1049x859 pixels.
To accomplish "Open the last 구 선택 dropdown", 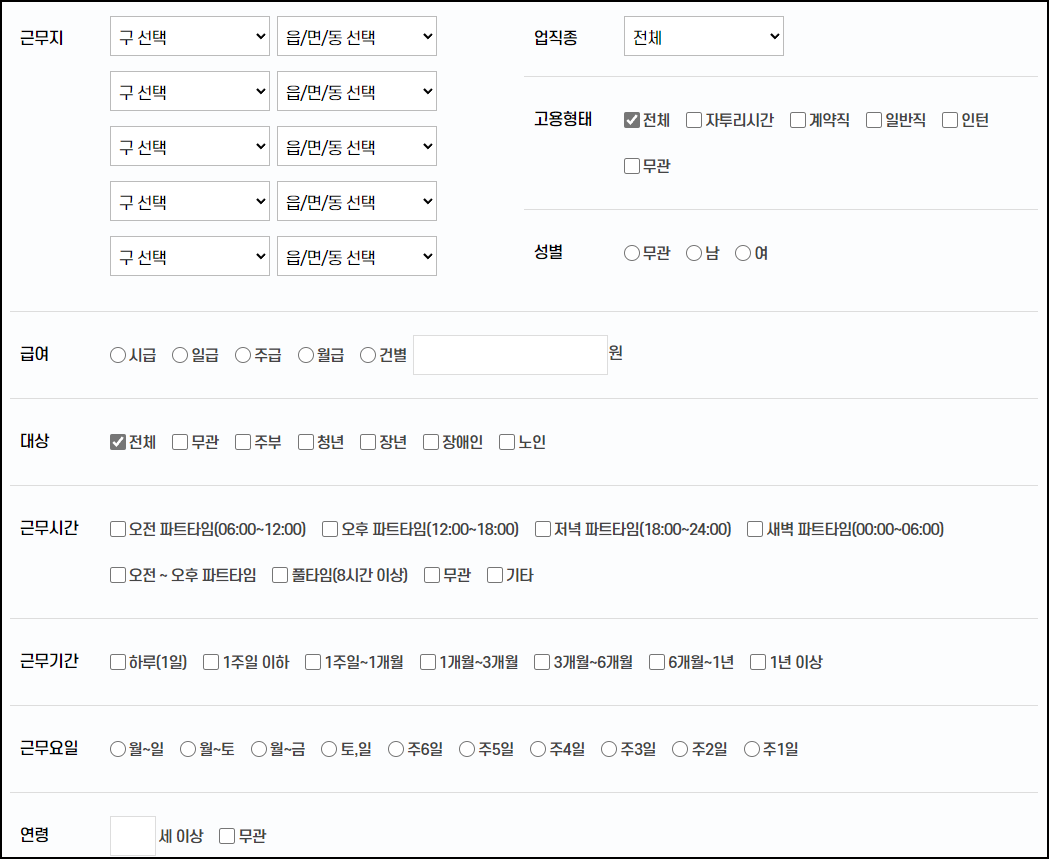I will pos(189,256).
